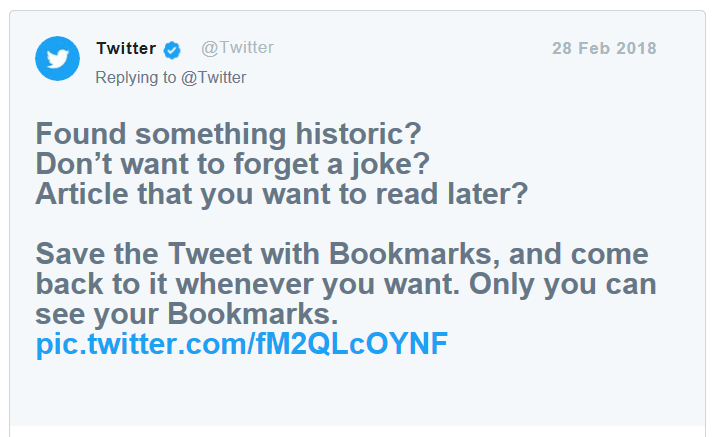Click the "Replying to" label text
This screenshot has width=717, height=437.
point(136,77)
